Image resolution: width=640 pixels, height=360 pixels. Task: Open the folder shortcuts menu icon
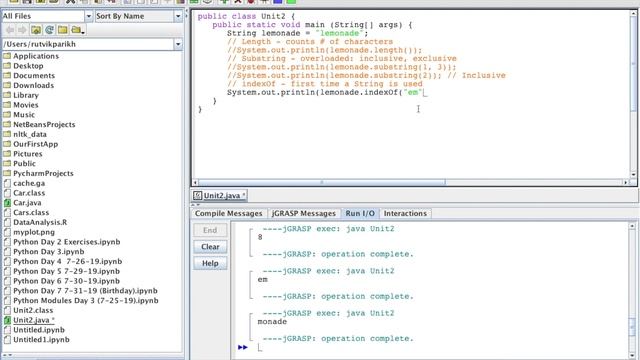tap(77, 30)
